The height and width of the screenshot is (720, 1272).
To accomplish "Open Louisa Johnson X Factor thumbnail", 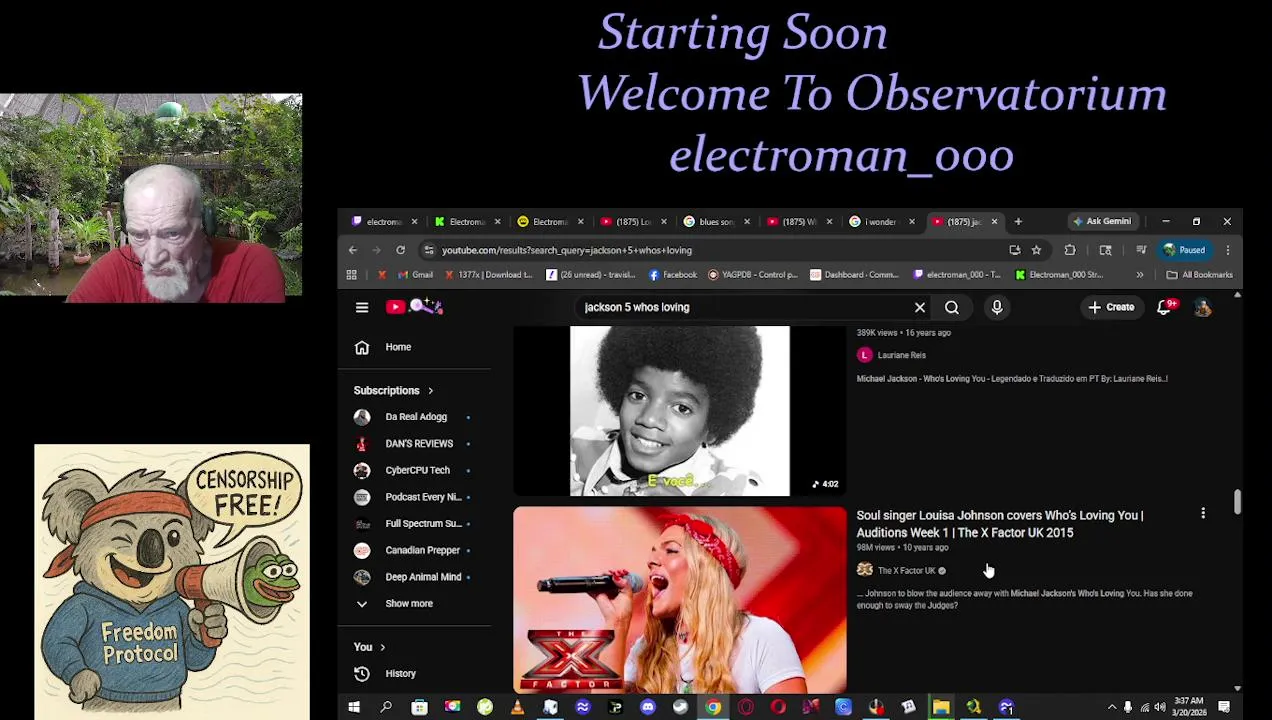I will point(680,600).
